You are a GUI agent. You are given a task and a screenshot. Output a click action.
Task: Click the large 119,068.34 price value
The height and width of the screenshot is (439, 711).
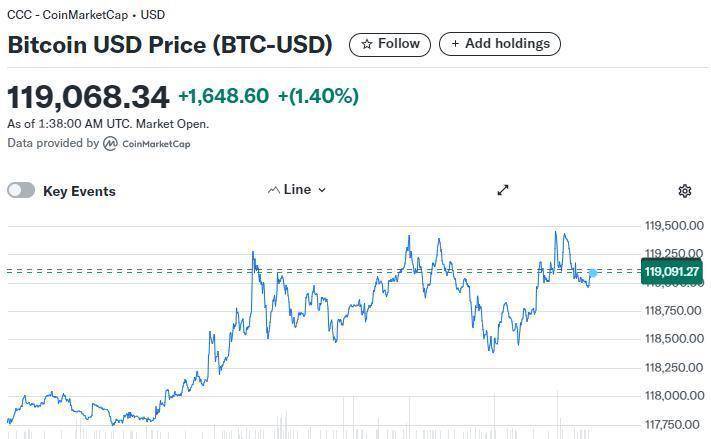click(89, 97)
